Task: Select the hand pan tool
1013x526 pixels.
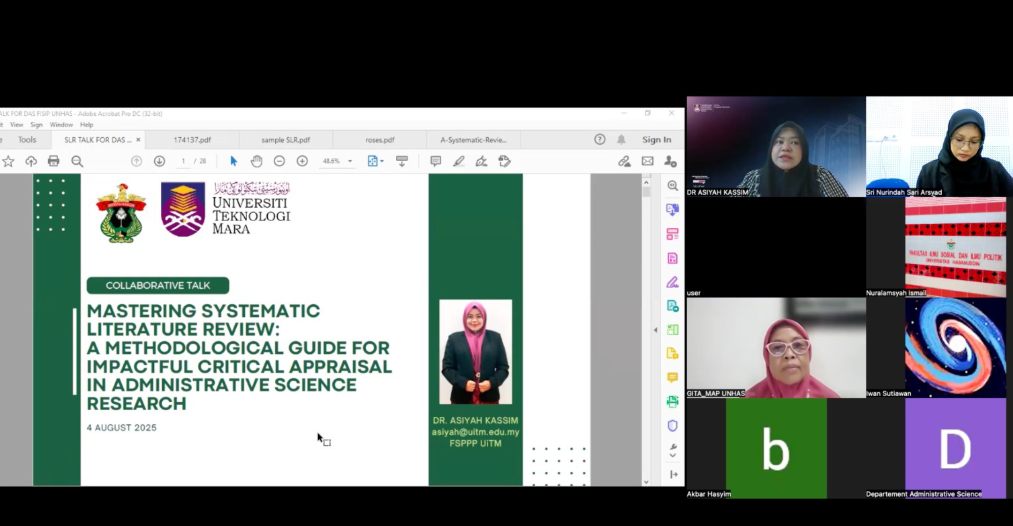Action: click(256, 161)
